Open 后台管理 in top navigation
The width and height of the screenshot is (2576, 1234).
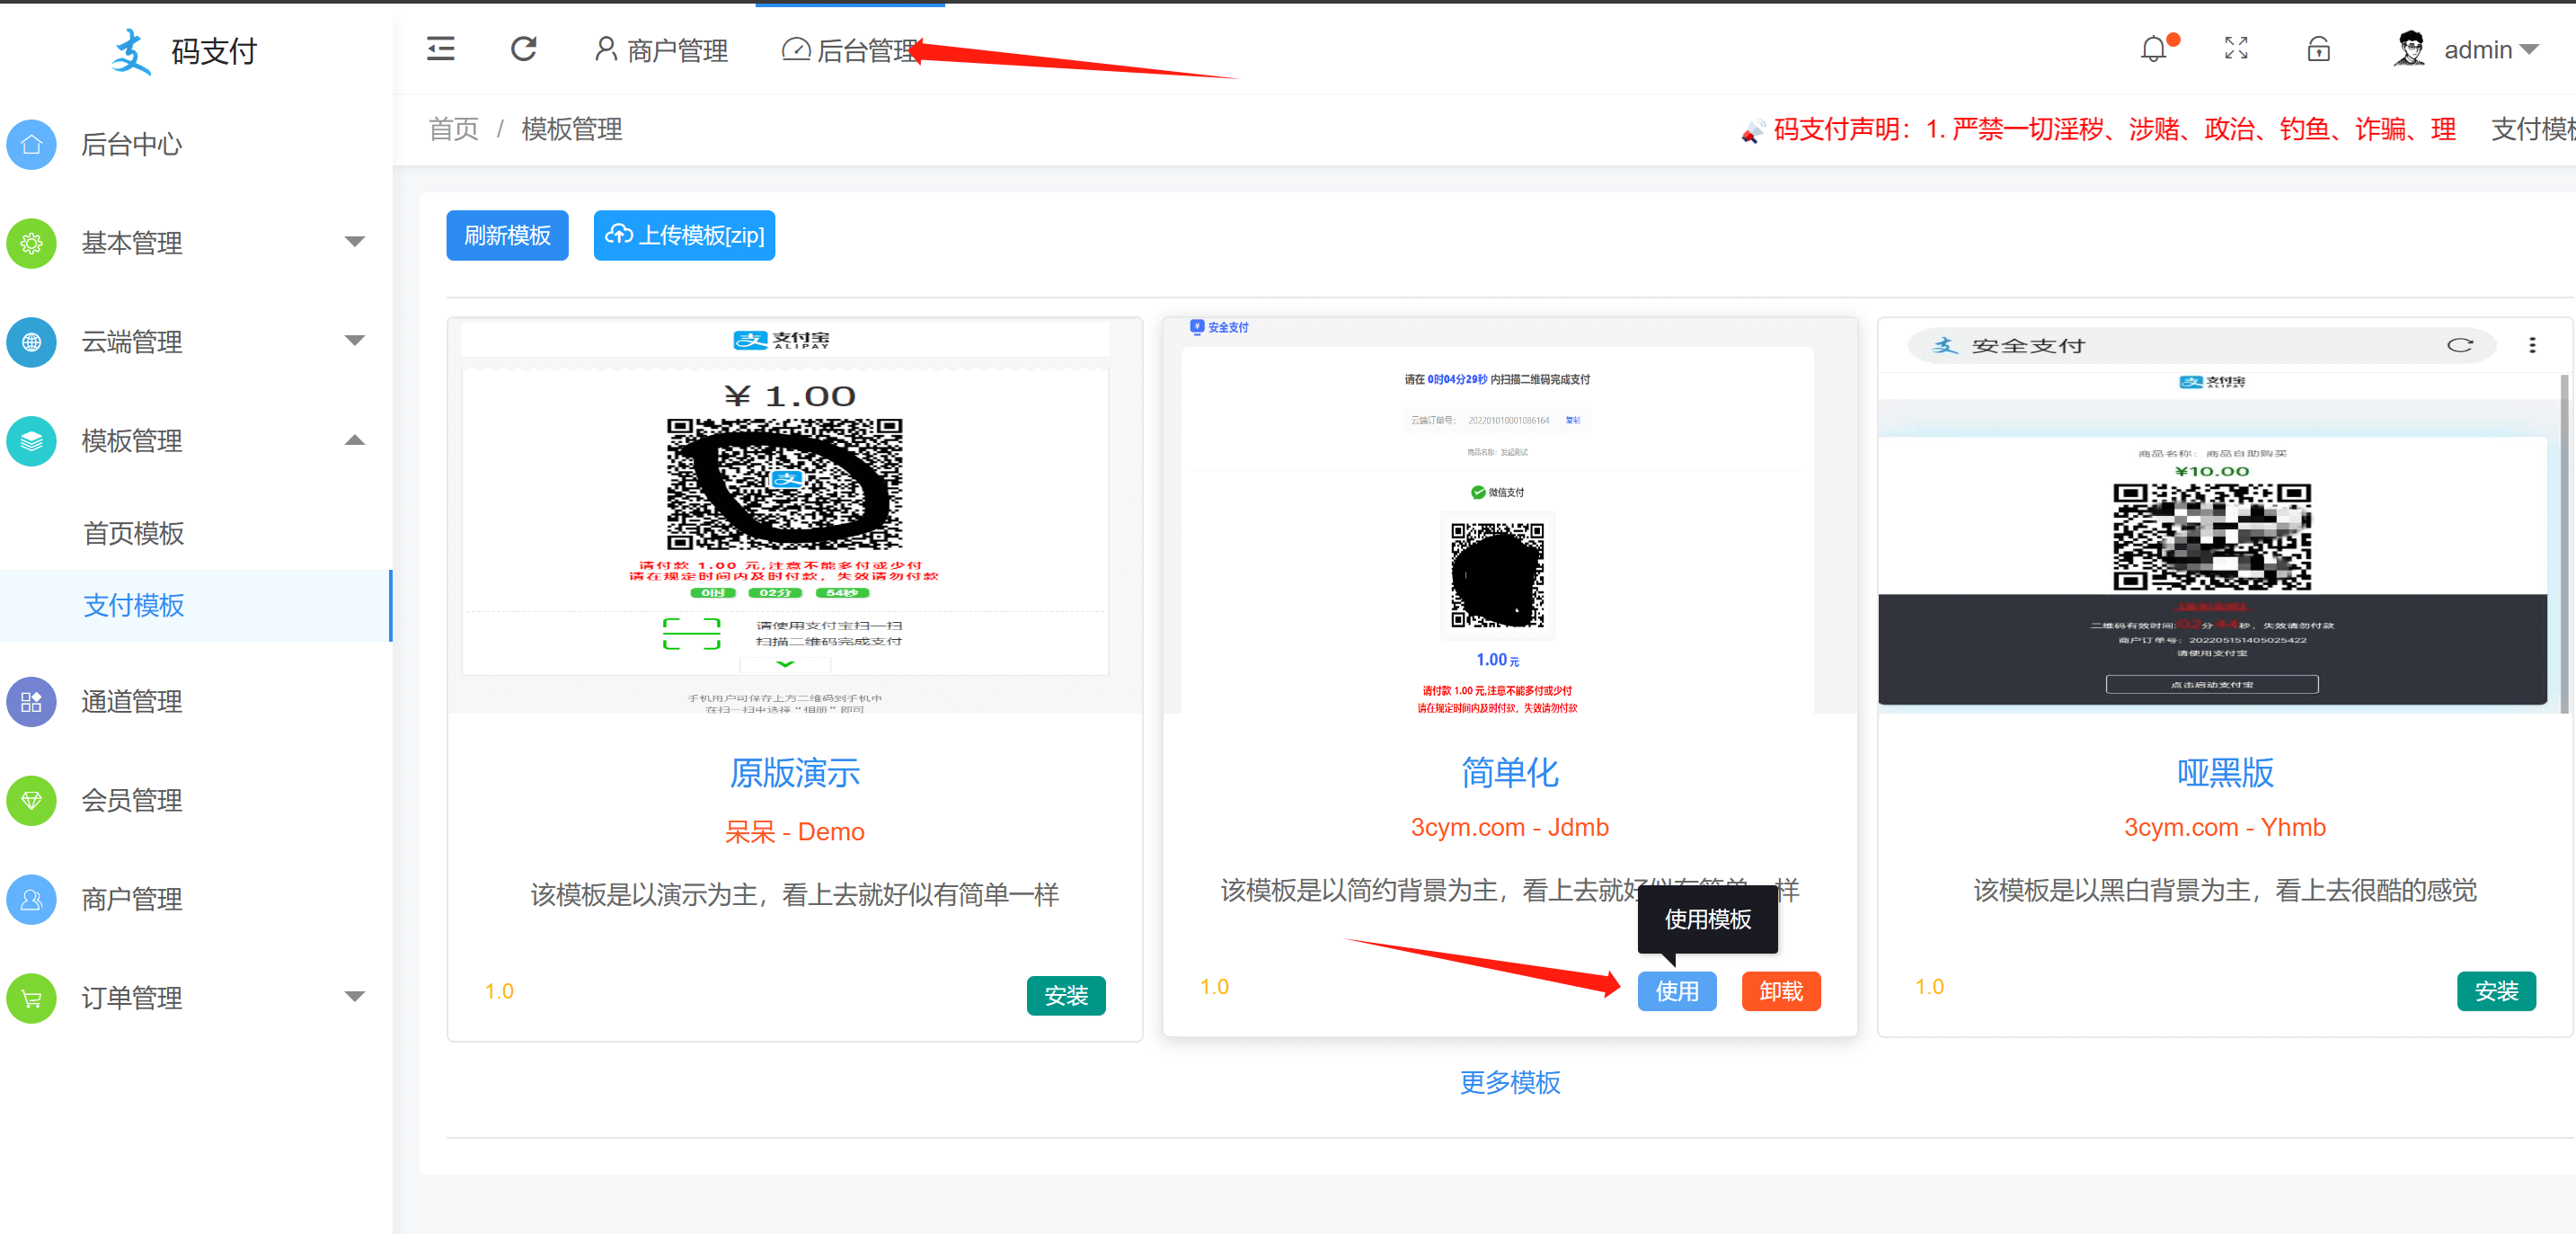(x=850, y=50)
